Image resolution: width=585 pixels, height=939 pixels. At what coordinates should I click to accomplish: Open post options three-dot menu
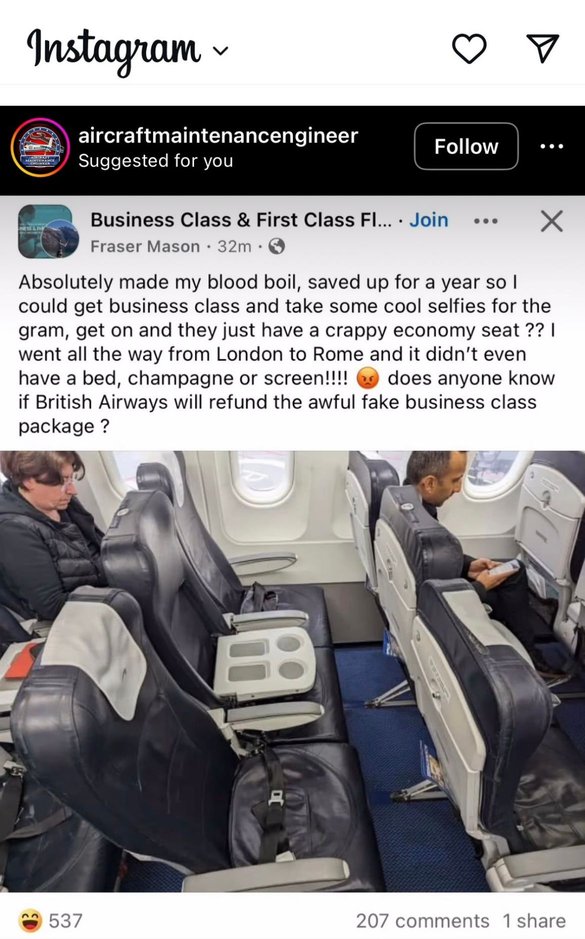(551, 146)
